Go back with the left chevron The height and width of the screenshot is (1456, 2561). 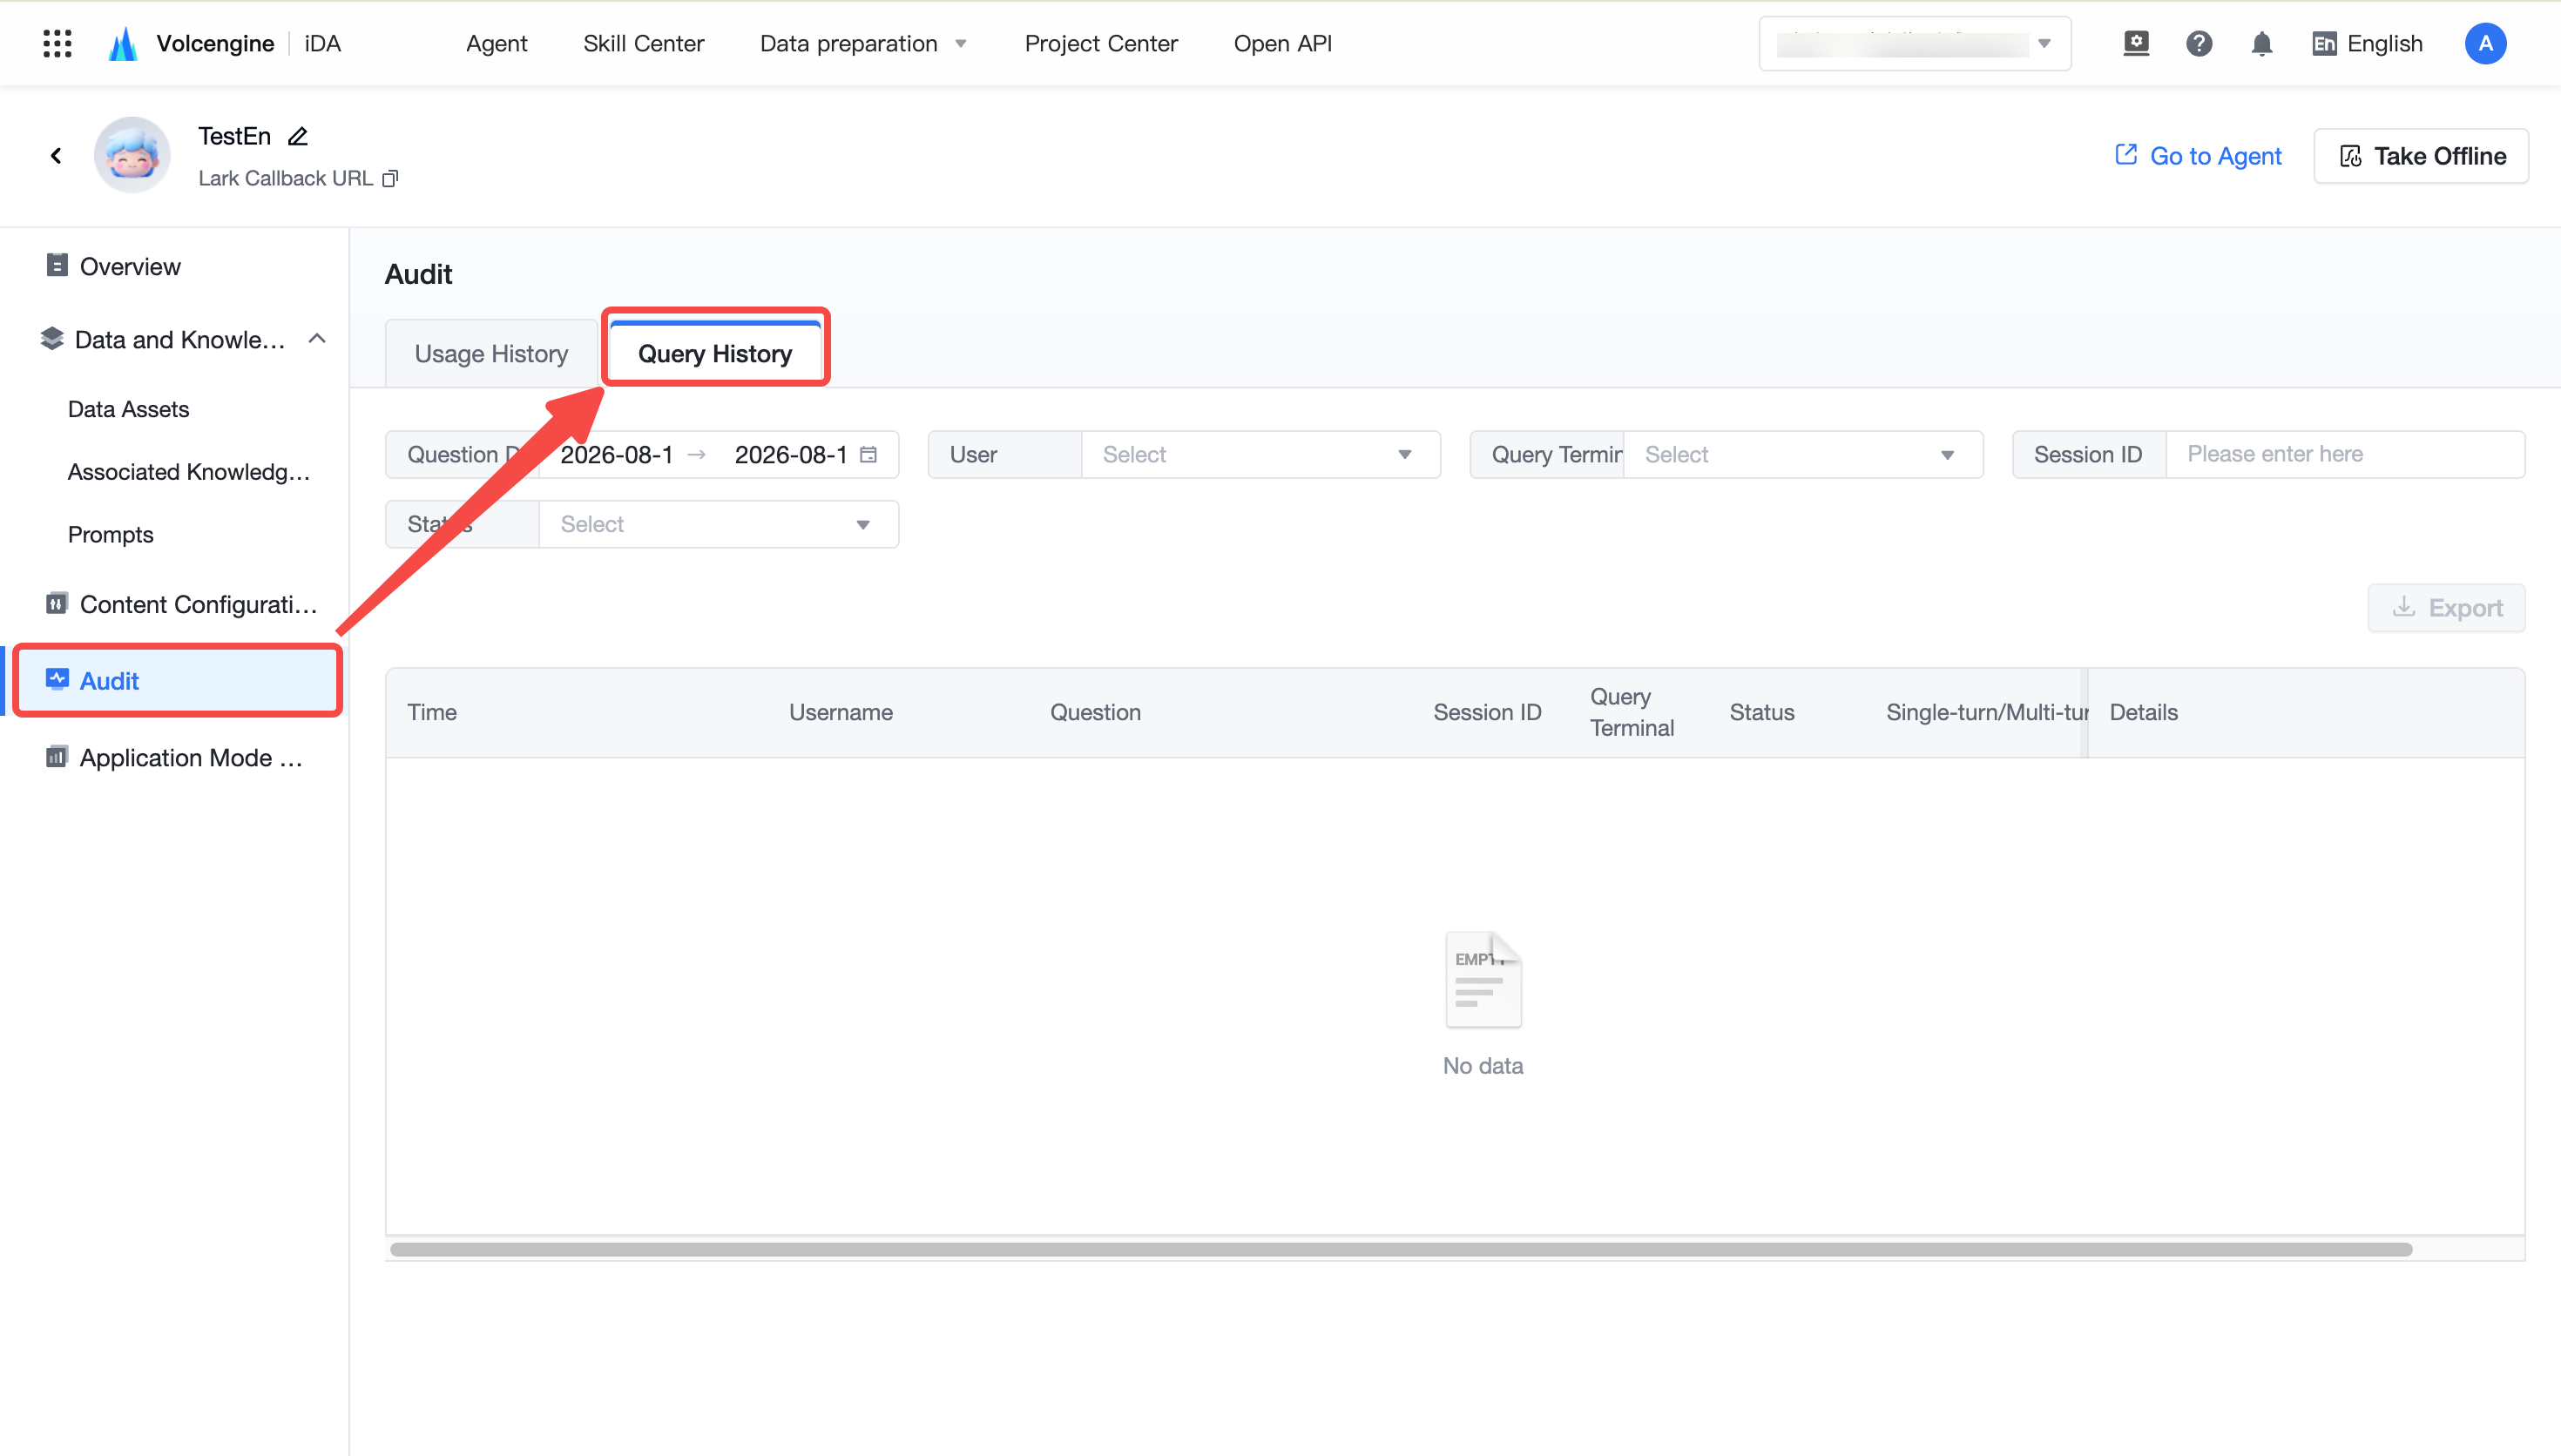[x=56, y=155]
